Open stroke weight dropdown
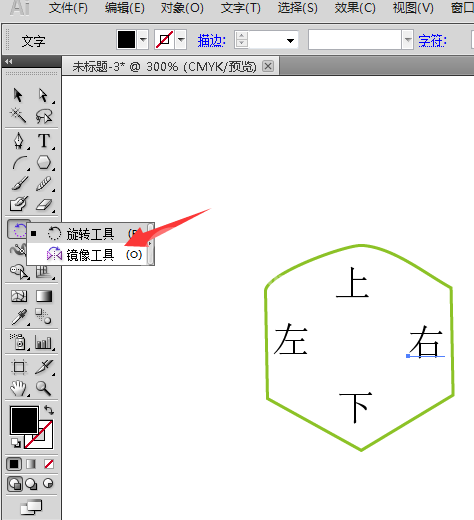 pyautogui.click(x=290, y=41)
